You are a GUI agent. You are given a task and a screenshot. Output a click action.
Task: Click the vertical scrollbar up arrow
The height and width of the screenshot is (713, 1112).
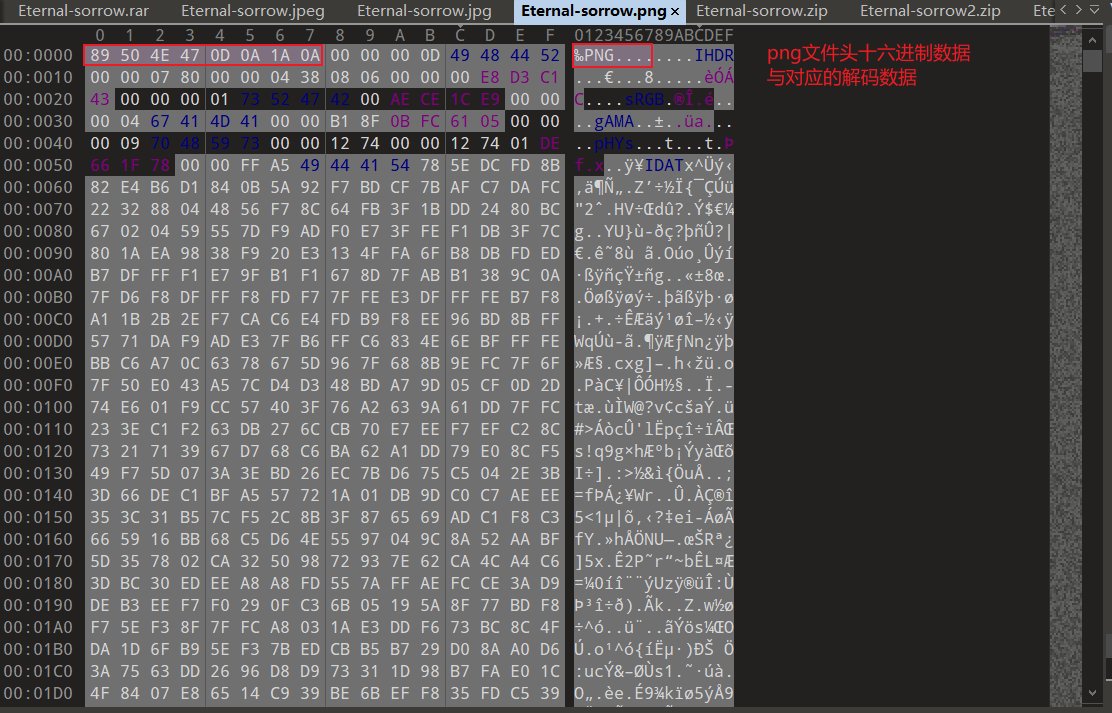[x=1092, y=40]
